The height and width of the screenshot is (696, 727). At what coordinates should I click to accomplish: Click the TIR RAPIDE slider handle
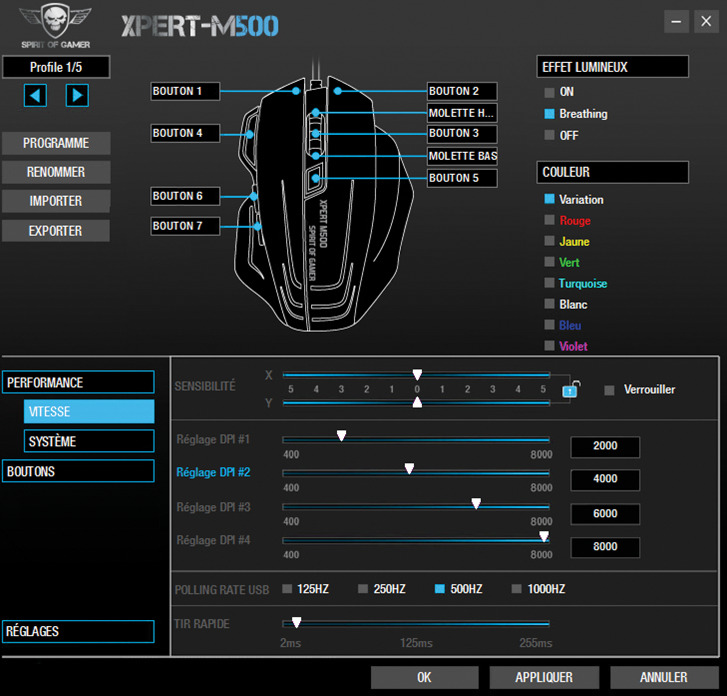[297, 622]
